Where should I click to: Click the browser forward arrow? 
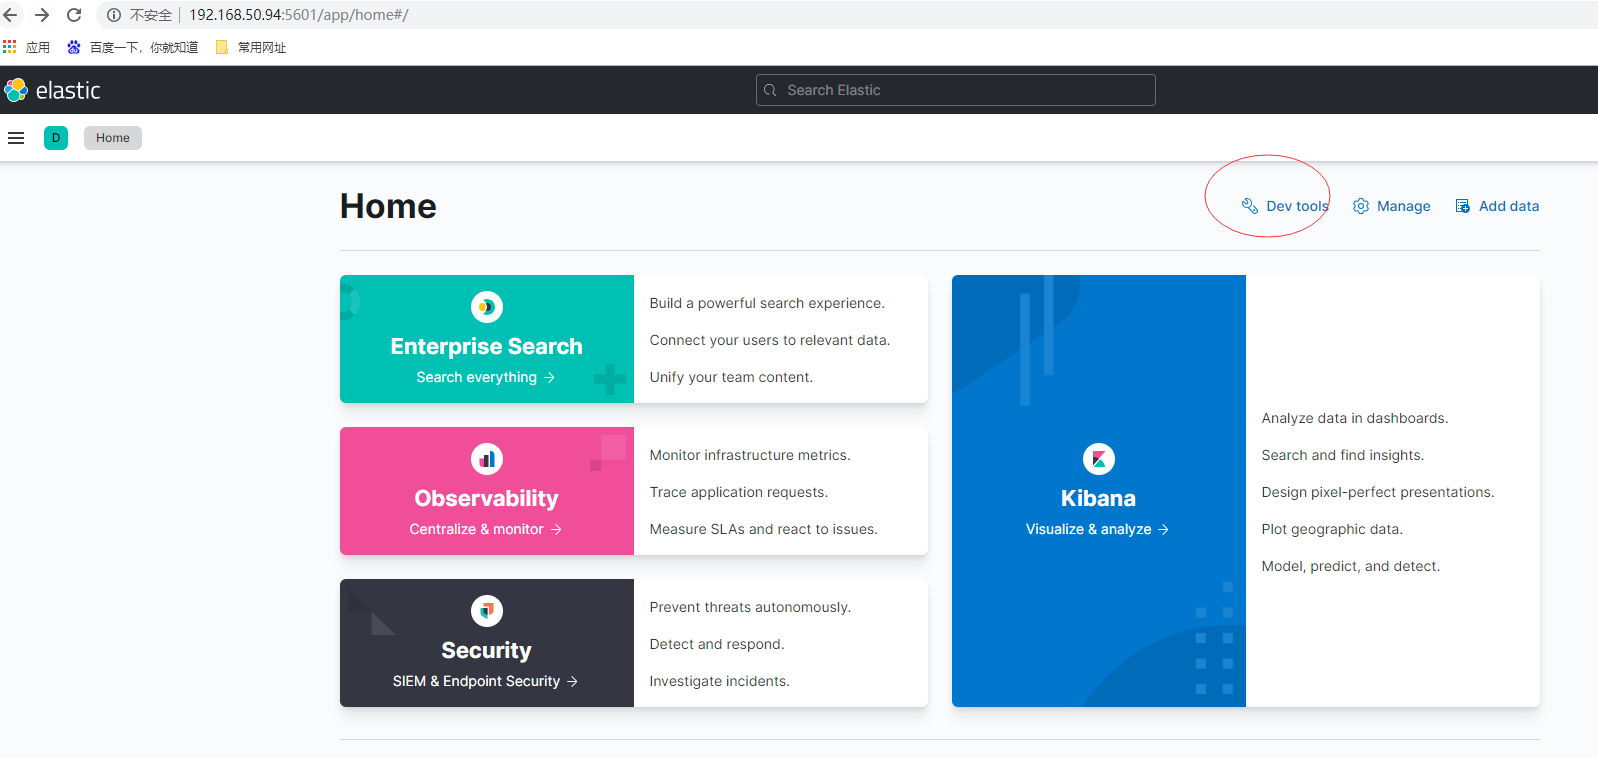(42, 15)
